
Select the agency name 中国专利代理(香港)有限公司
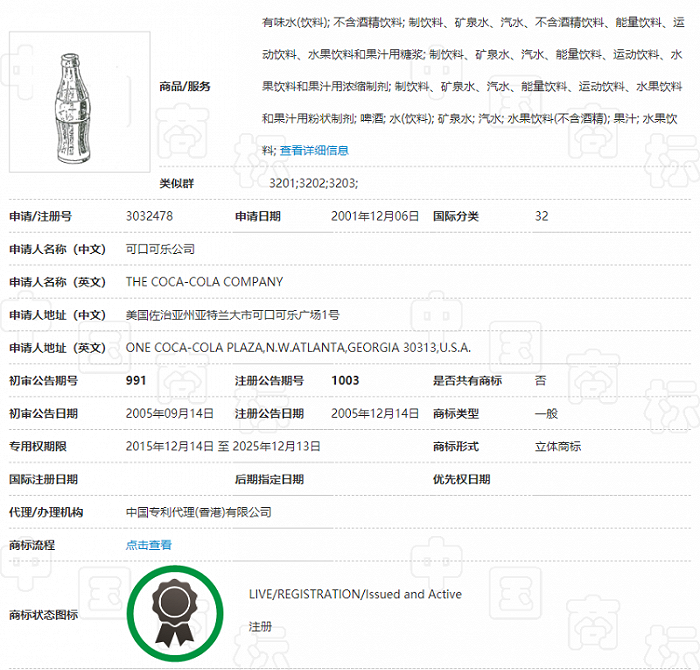(199, 512)
